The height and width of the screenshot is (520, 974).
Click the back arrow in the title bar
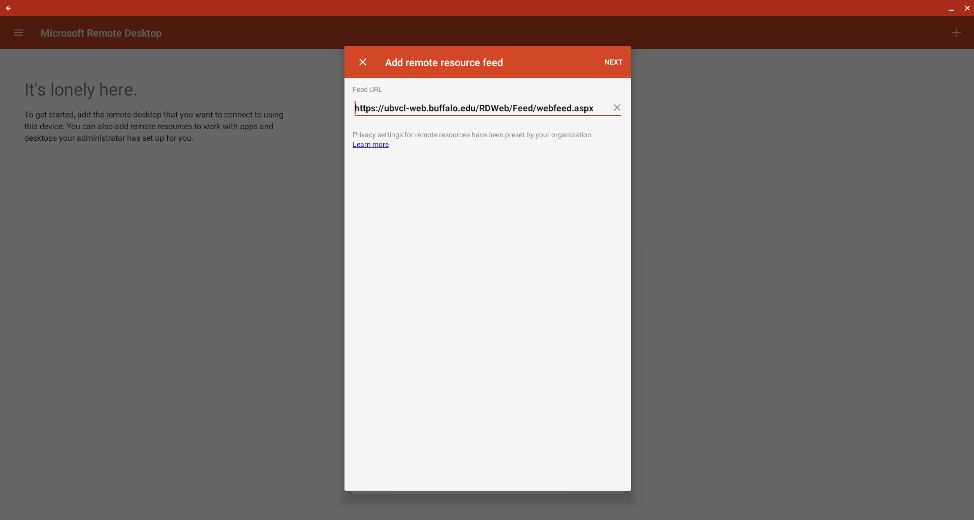[x=8, y=8]
